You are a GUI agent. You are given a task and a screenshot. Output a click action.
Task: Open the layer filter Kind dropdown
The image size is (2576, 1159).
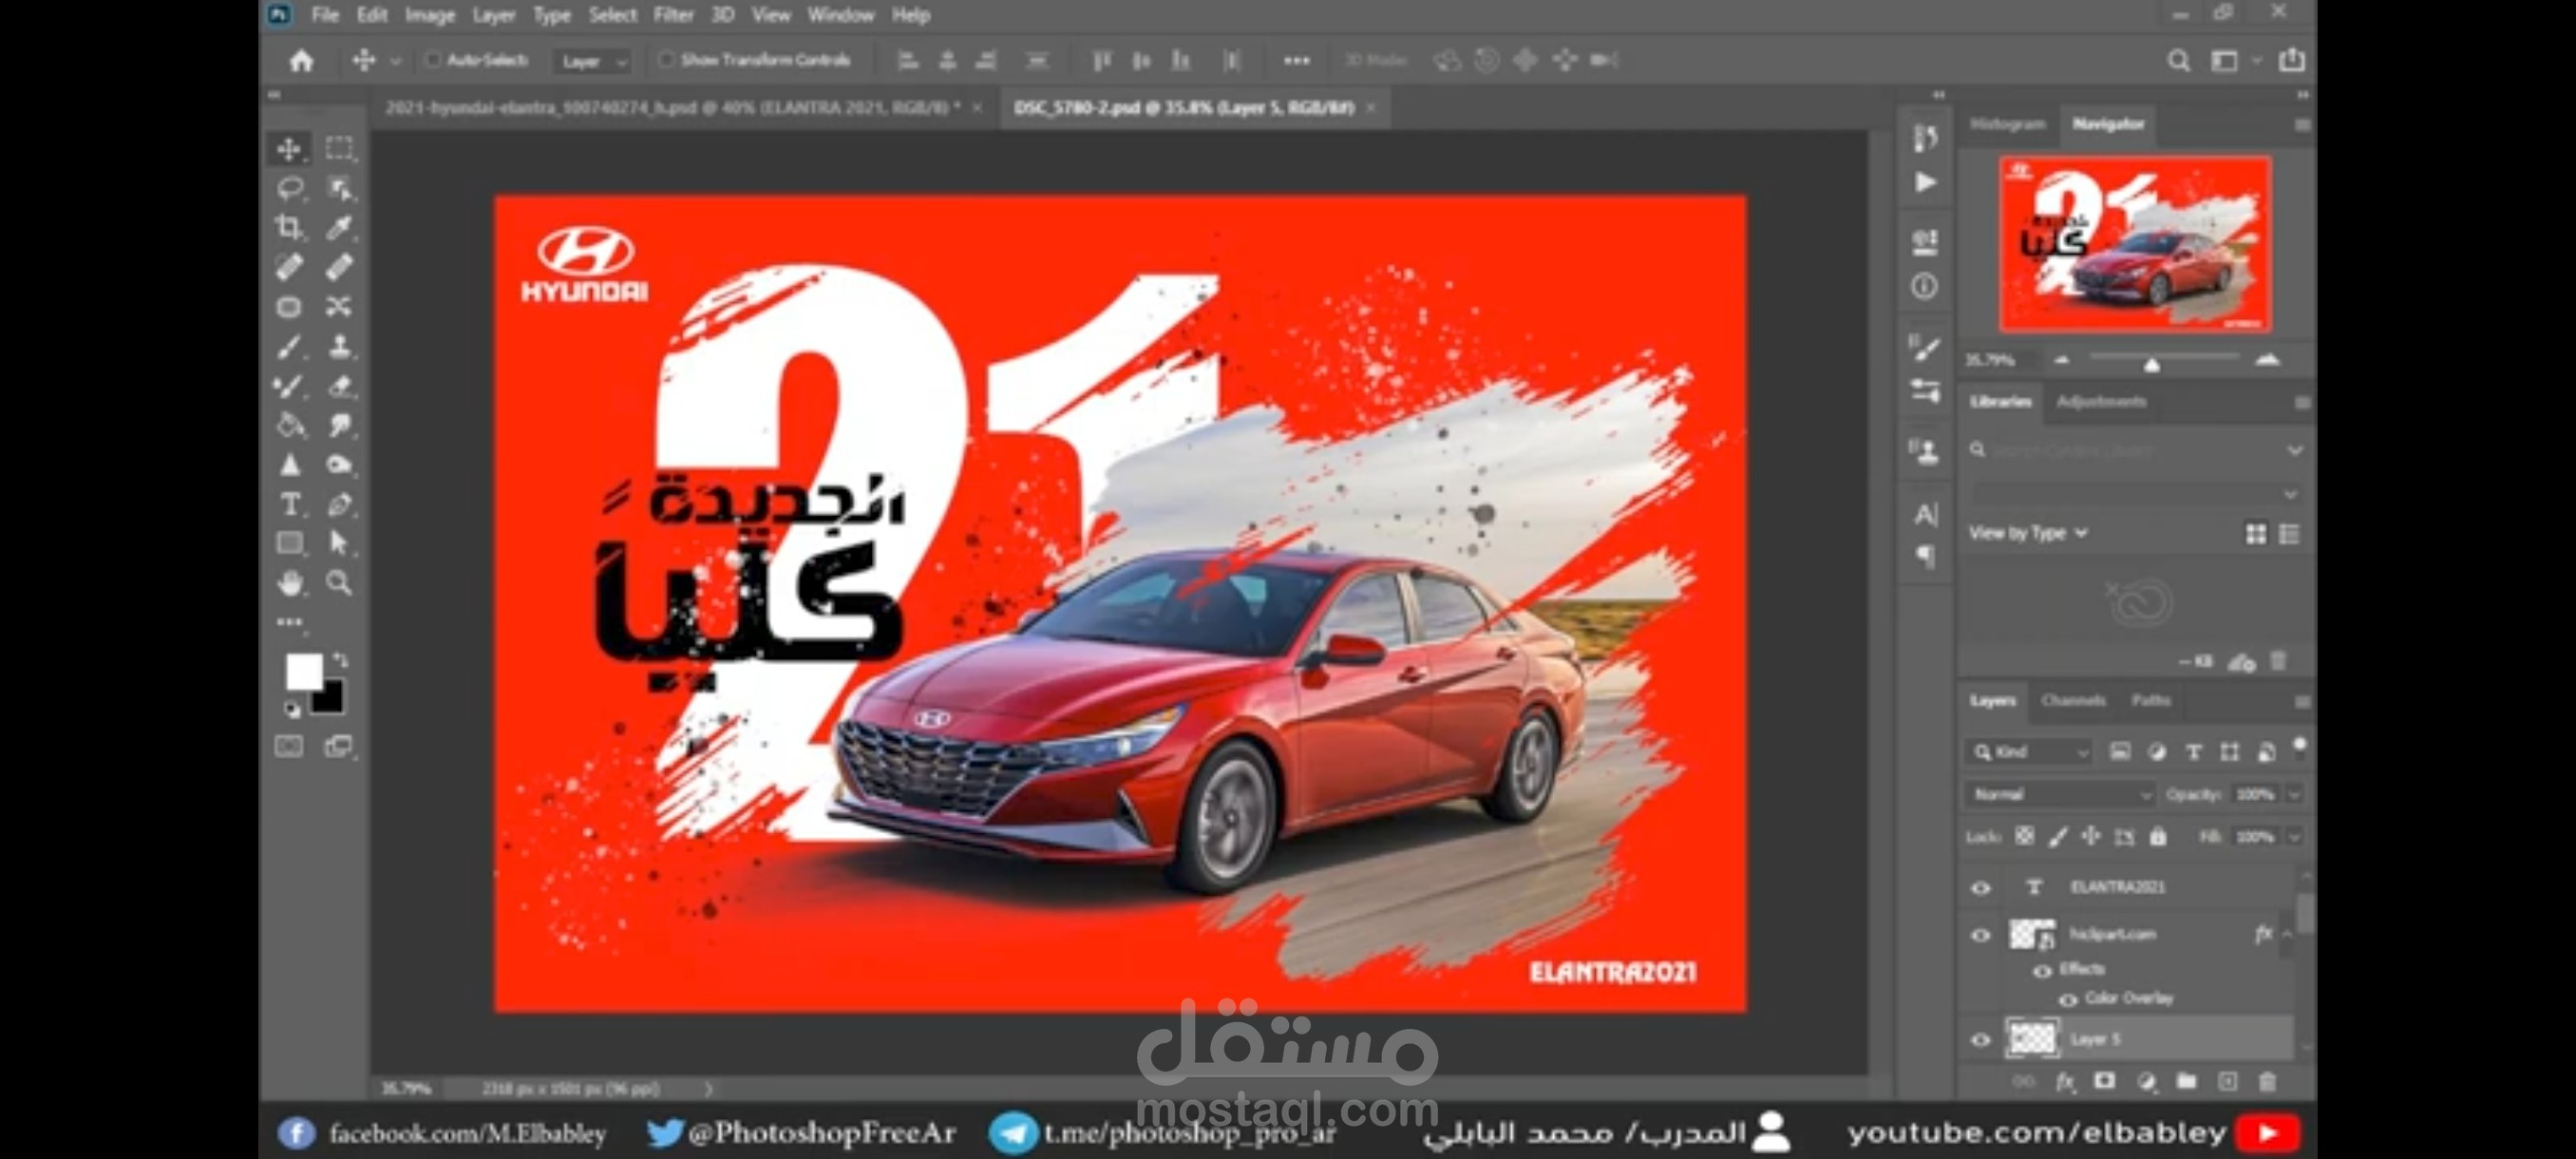pos(2031,752)
